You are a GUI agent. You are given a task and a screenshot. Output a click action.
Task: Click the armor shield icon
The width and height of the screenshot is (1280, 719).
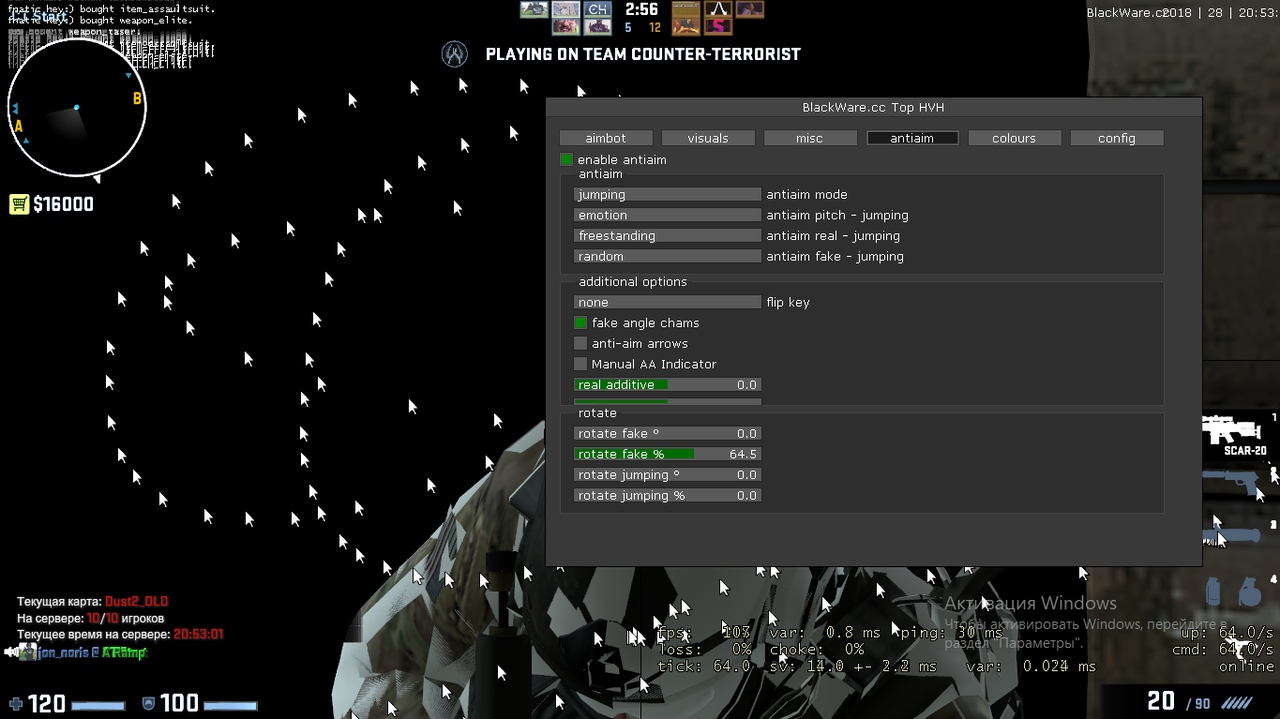click(x=149, y=704)
